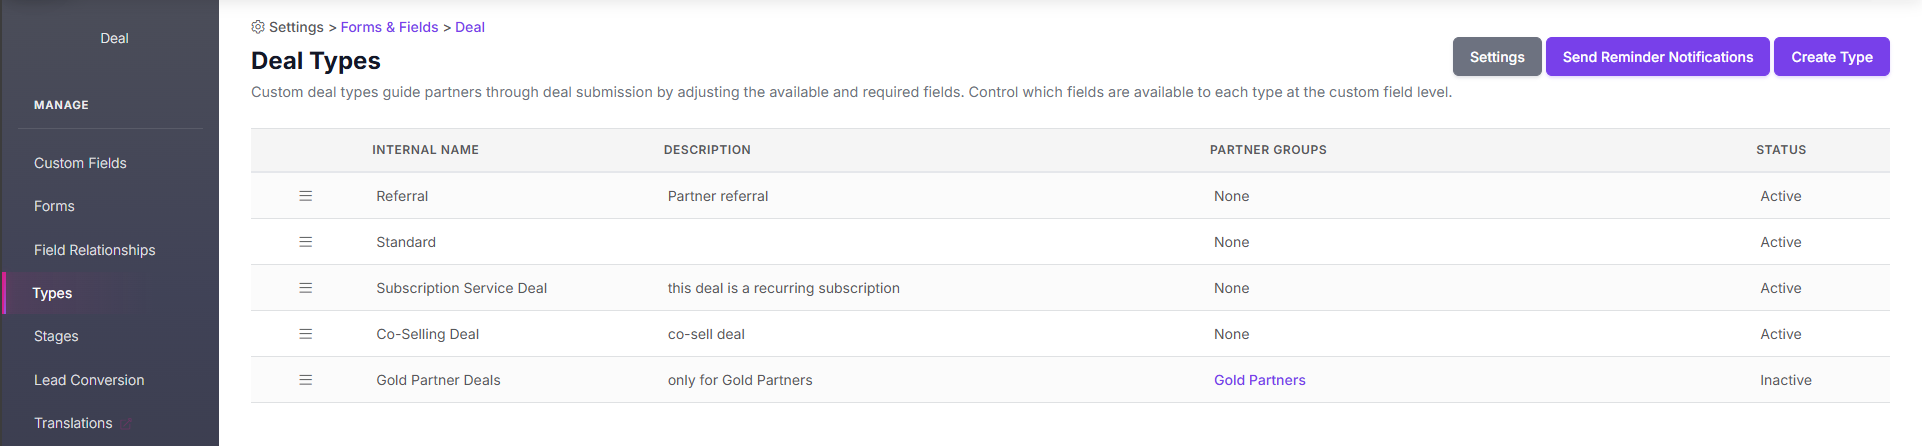This screenshot has height=446, width=1922.
Task: Navigate to Lead Conversion
Action: click(x=89, y=380)
